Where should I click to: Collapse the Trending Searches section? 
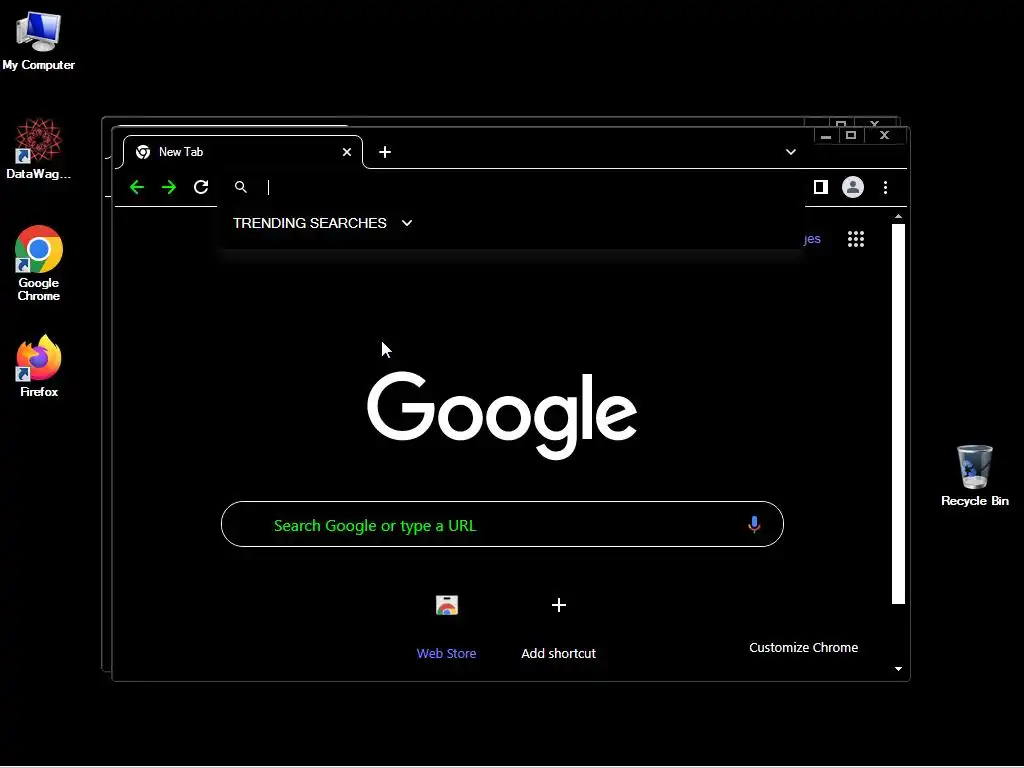407,223
